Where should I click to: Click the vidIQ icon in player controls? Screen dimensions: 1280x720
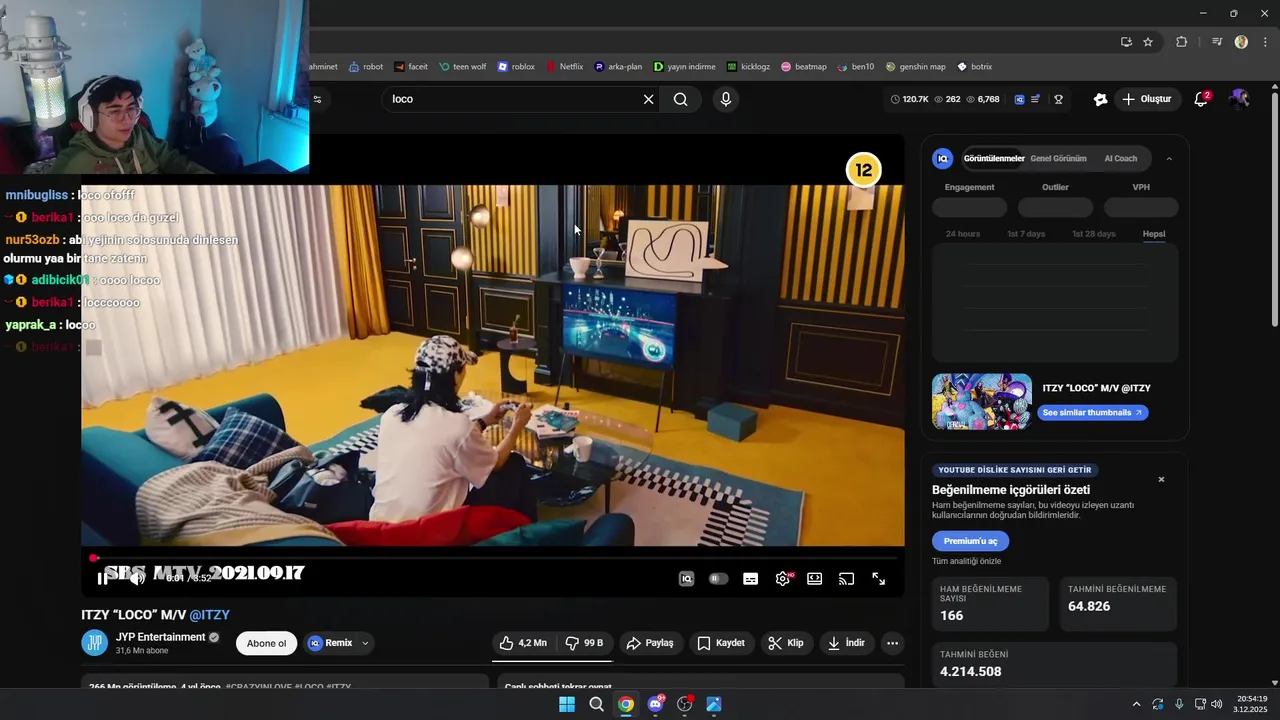coord(686,578)
